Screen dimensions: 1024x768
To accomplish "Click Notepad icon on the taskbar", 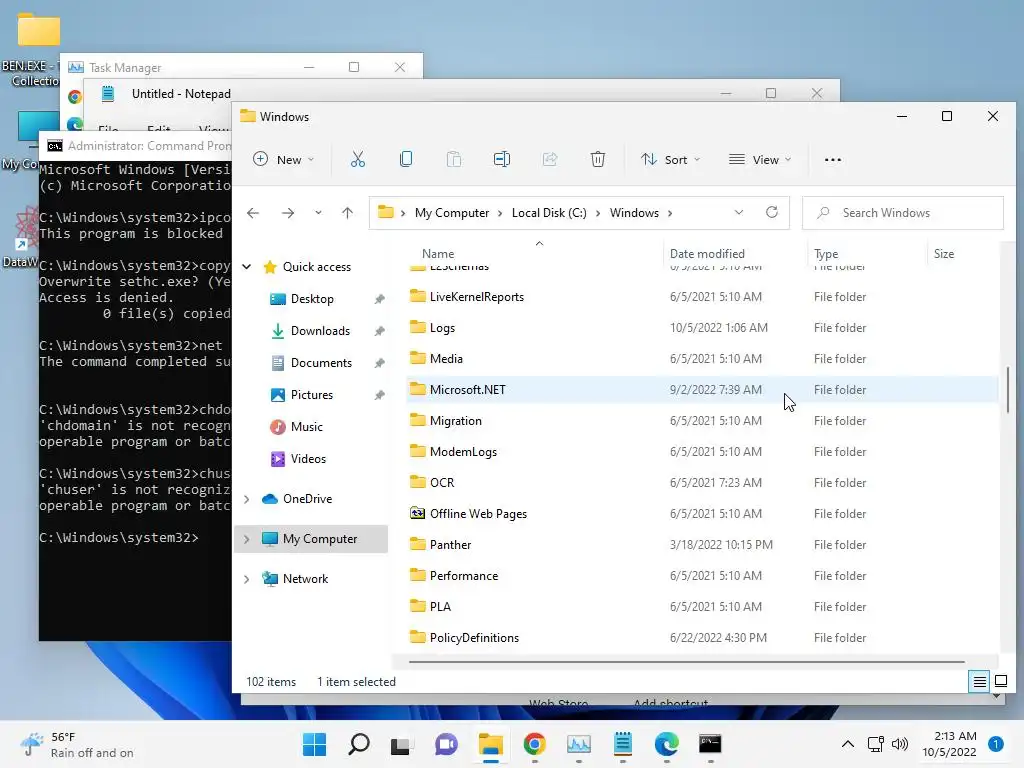I will (x=623, y=744).
